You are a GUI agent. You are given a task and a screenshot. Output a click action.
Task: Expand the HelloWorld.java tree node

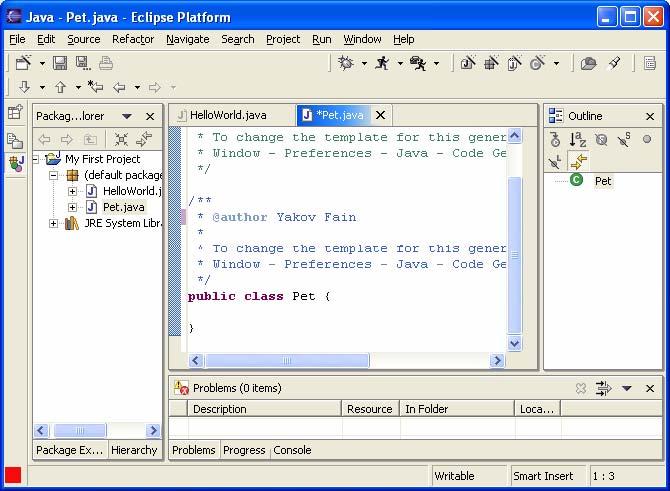click(x=72, y=191)
